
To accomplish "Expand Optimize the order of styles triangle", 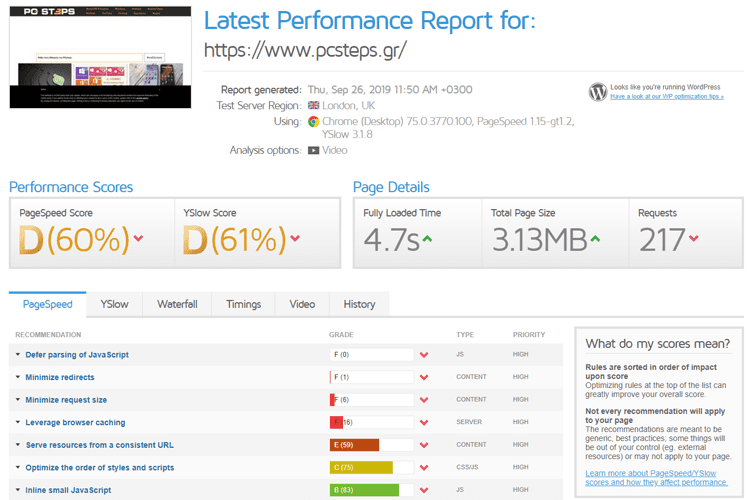I will pos(18,467).
